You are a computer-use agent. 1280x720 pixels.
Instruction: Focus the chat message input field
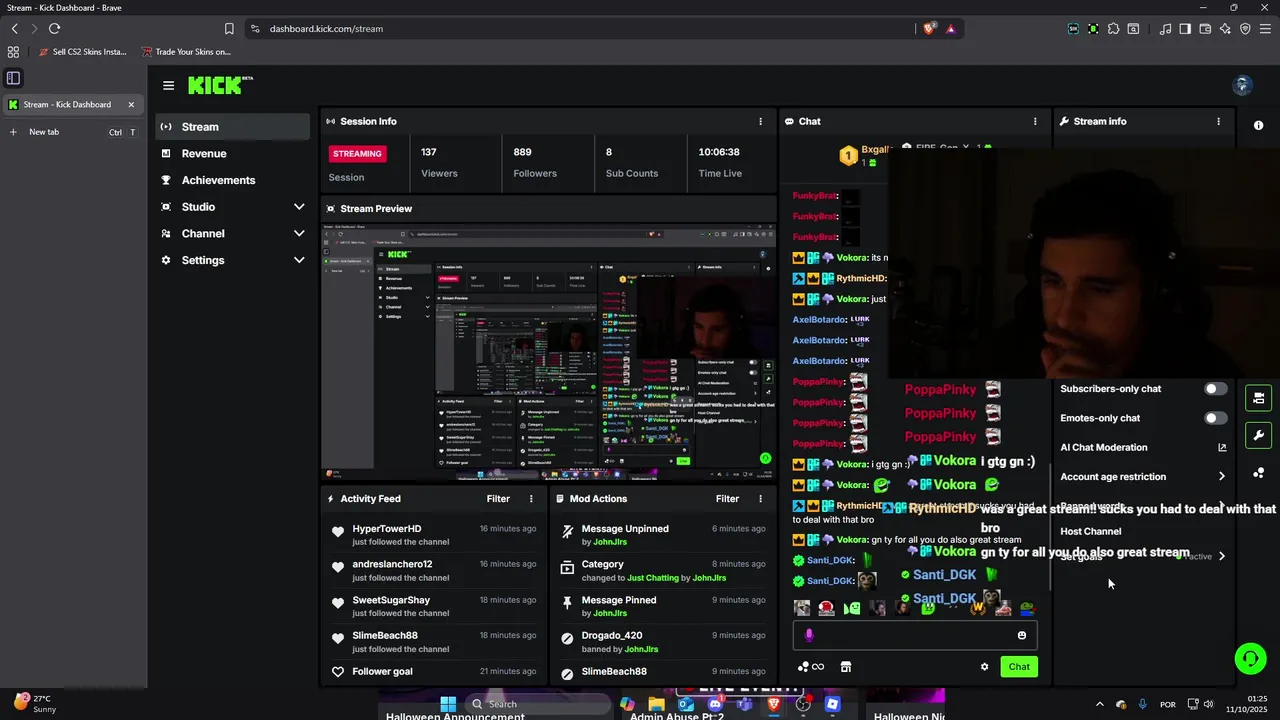(914, 635)
